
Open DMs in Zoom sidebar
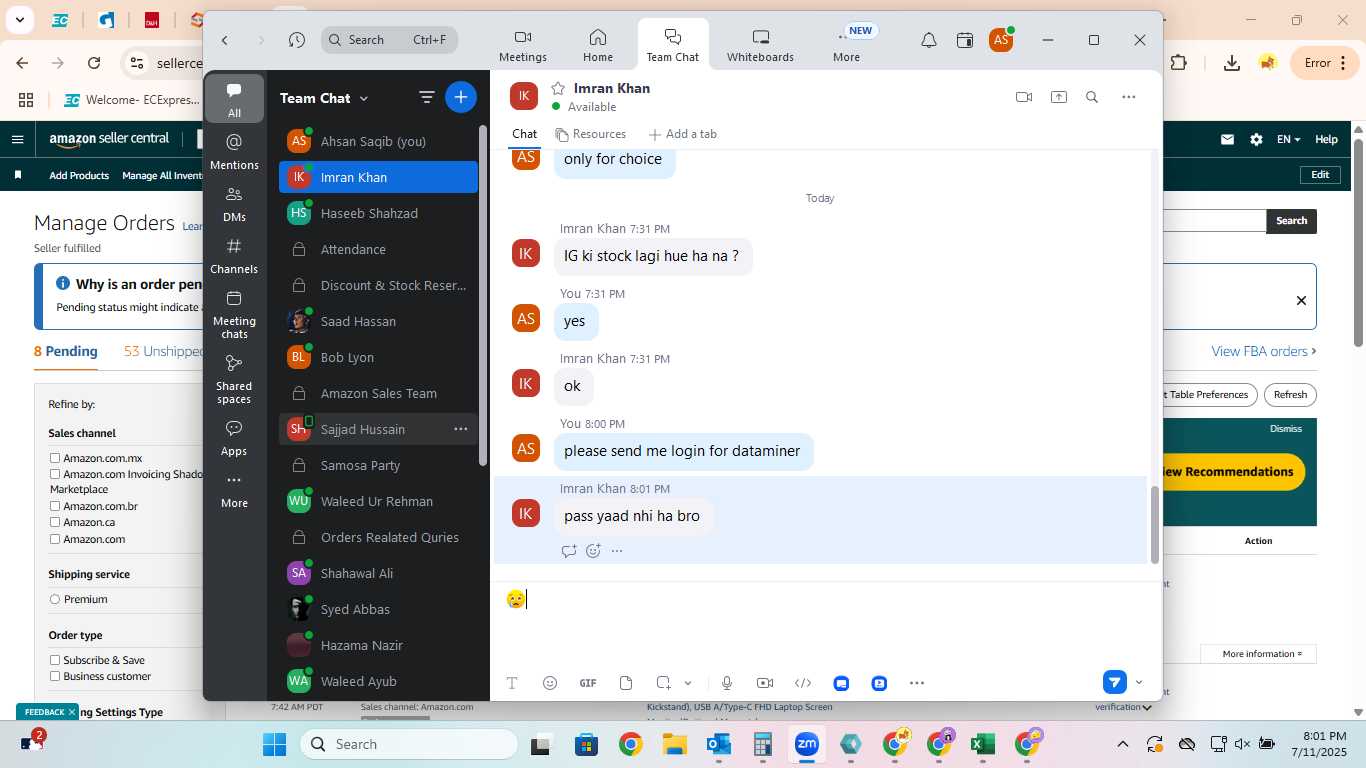pos(234,203)
